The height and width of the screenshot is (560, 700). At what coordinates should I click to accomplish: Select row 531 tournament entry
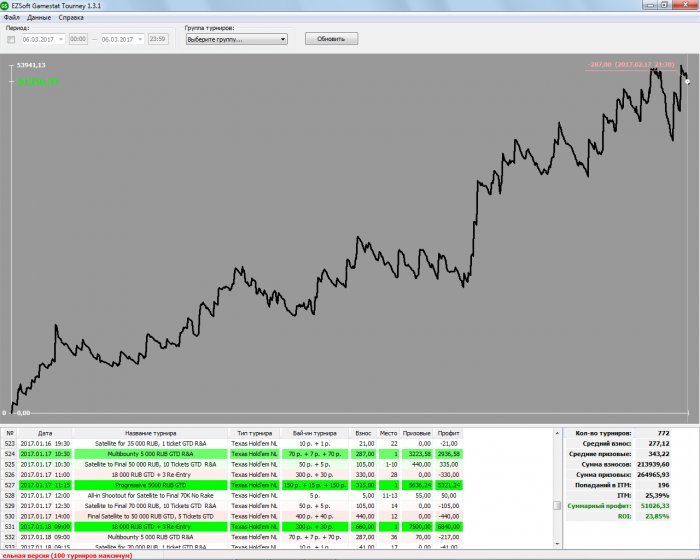pos(144,524)
